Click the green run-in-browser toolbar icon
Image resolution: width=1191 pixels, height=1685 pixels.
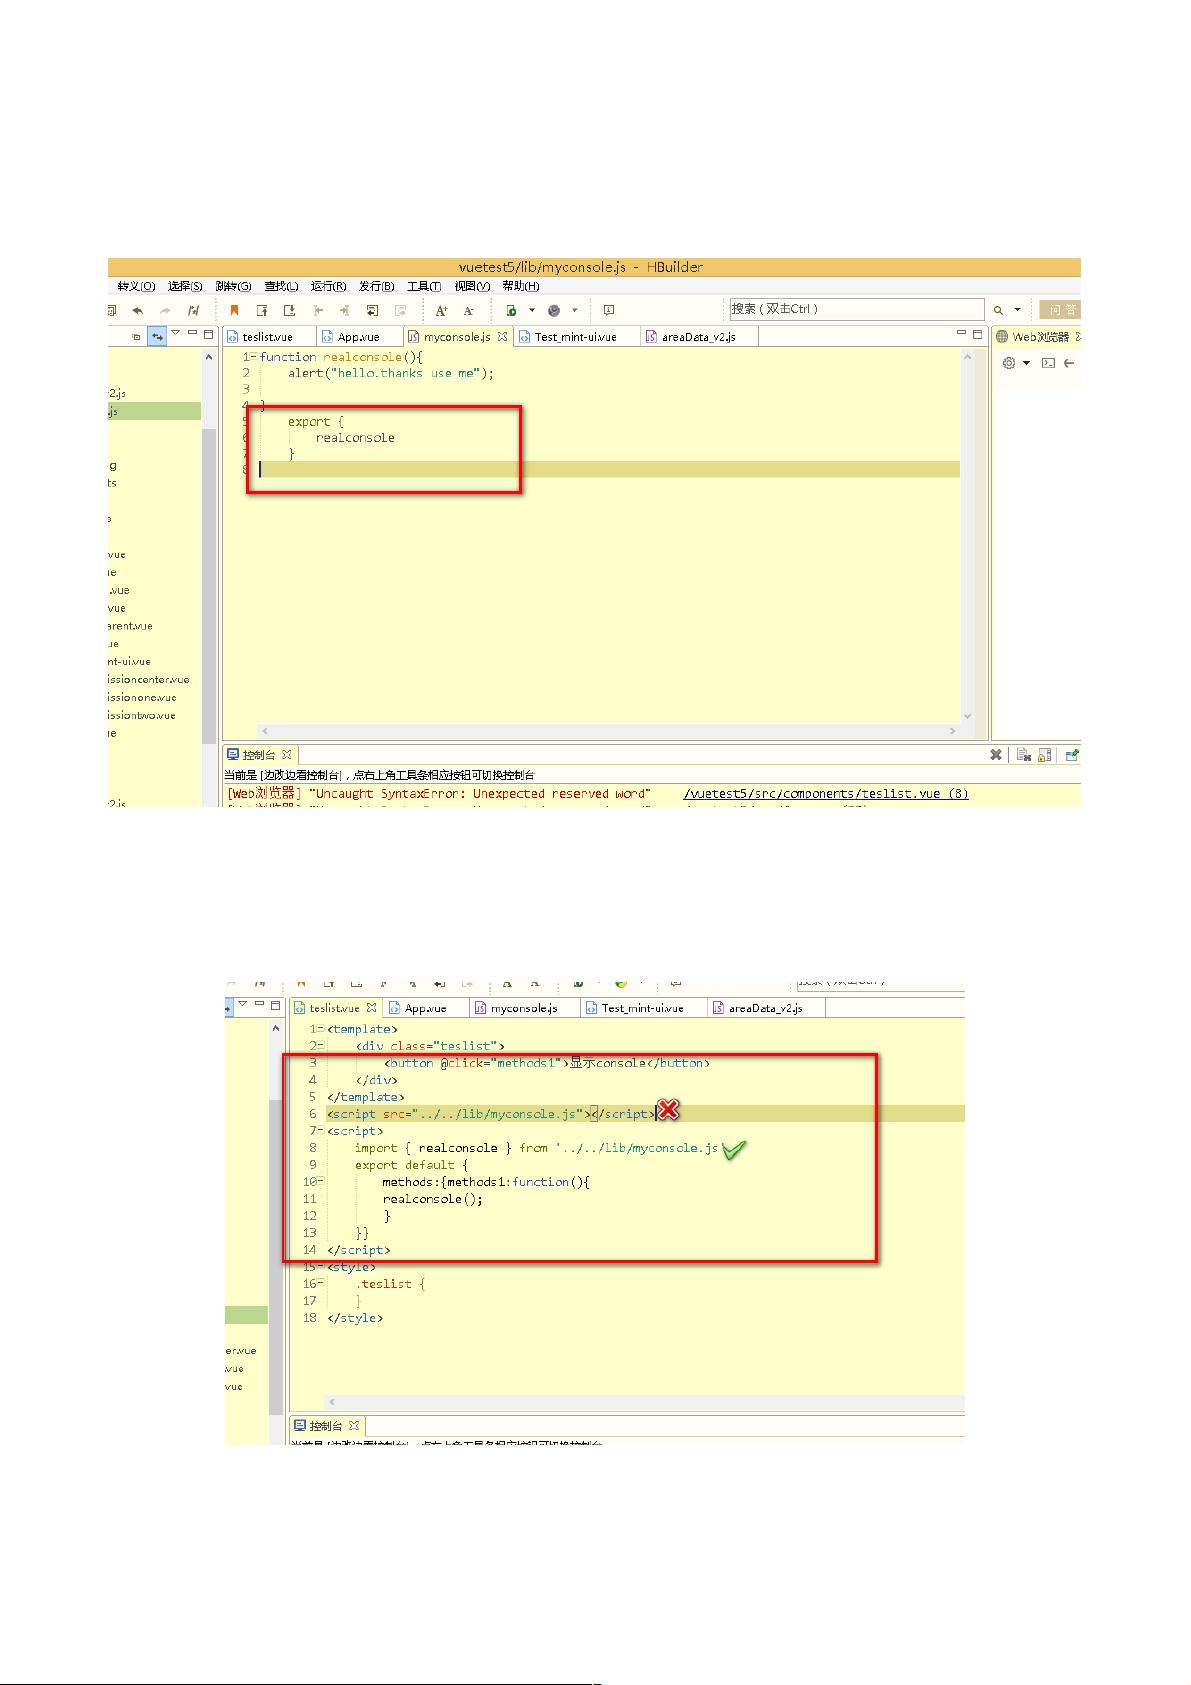(x=511, y=310)
